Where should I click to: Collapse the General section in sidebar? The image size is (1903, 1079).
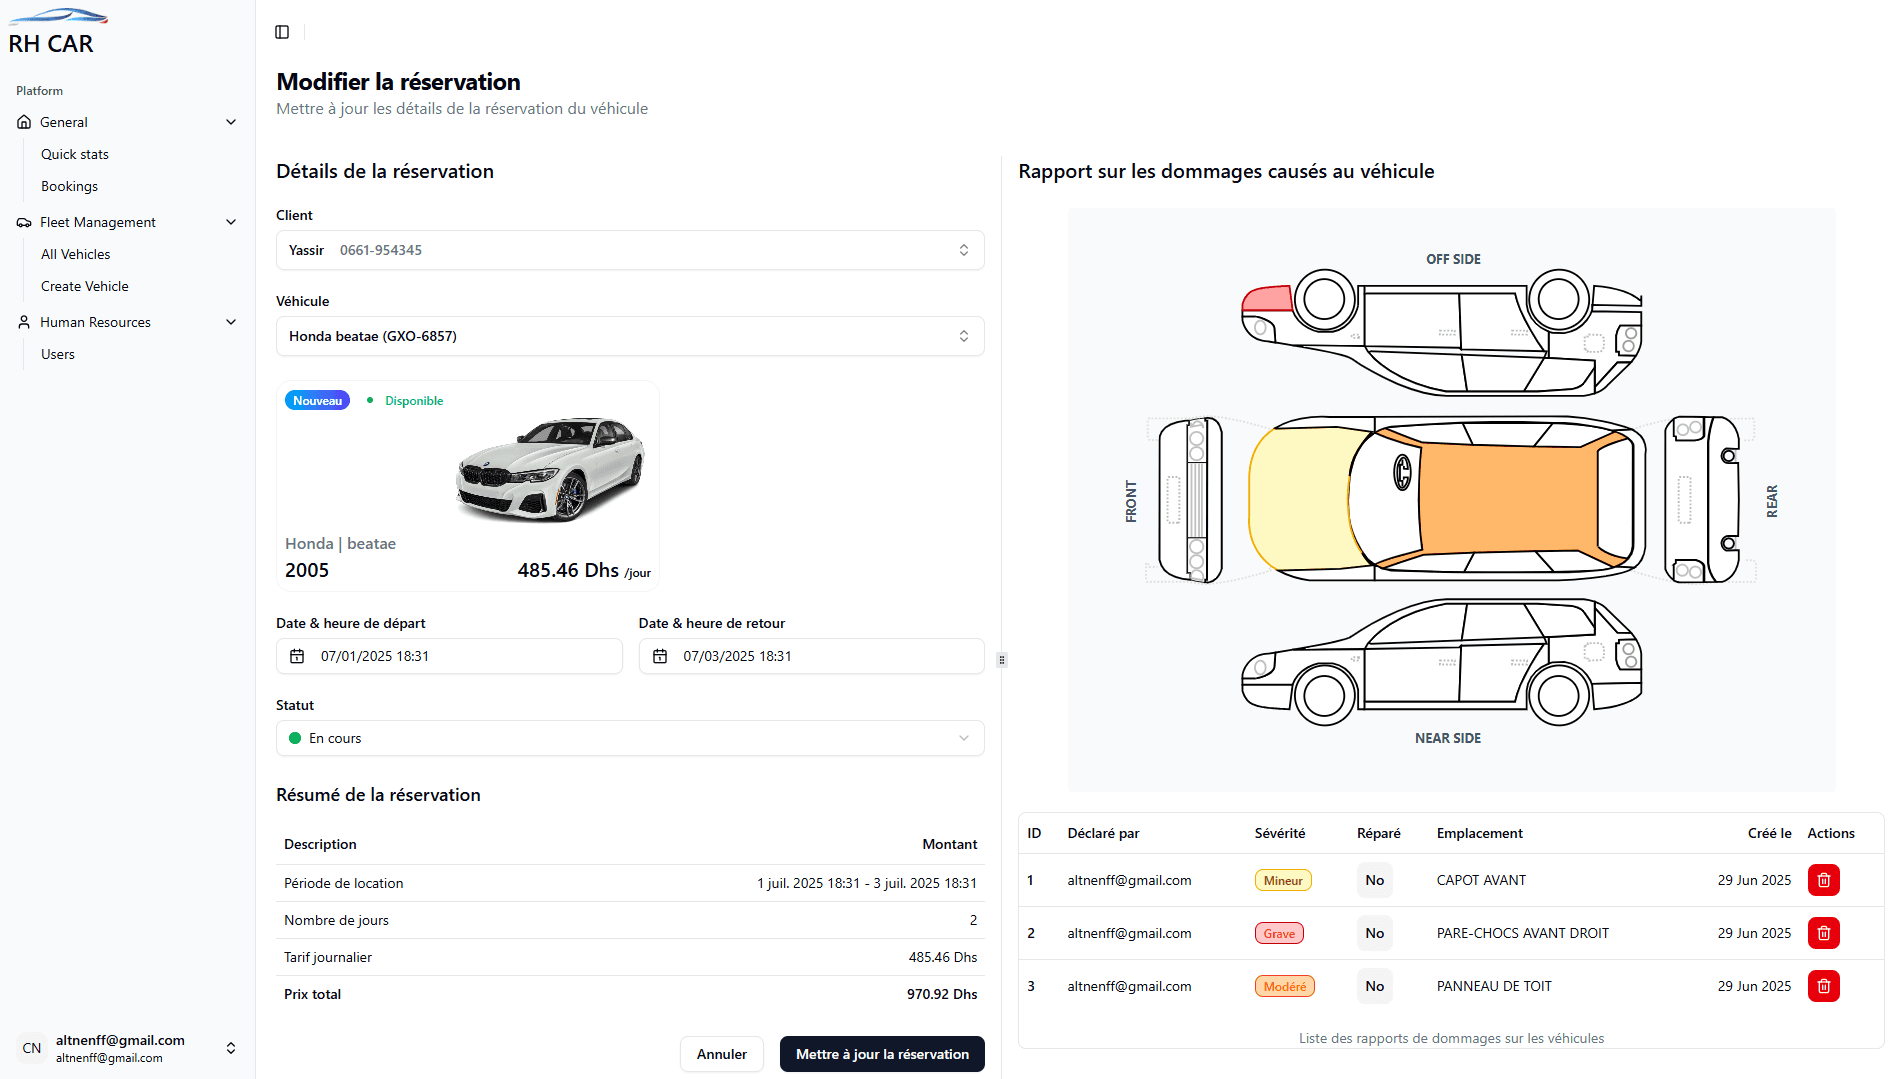[231, 121]
